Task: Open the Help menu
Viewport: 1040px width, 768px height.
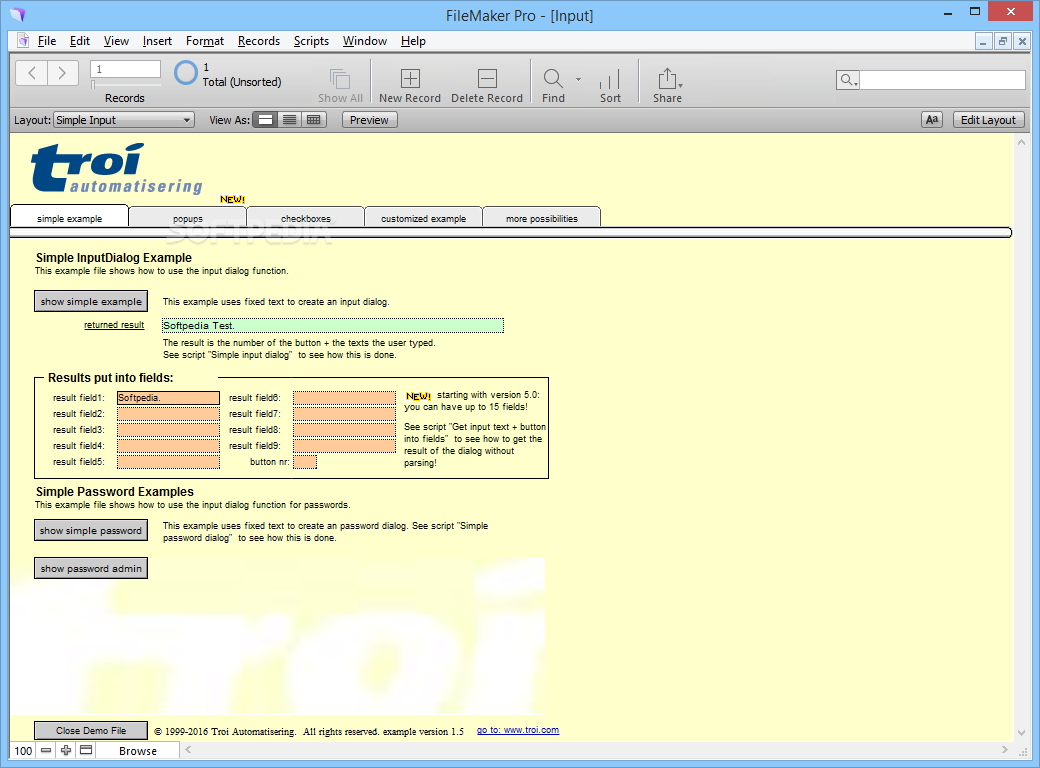Action: [413, 41]
